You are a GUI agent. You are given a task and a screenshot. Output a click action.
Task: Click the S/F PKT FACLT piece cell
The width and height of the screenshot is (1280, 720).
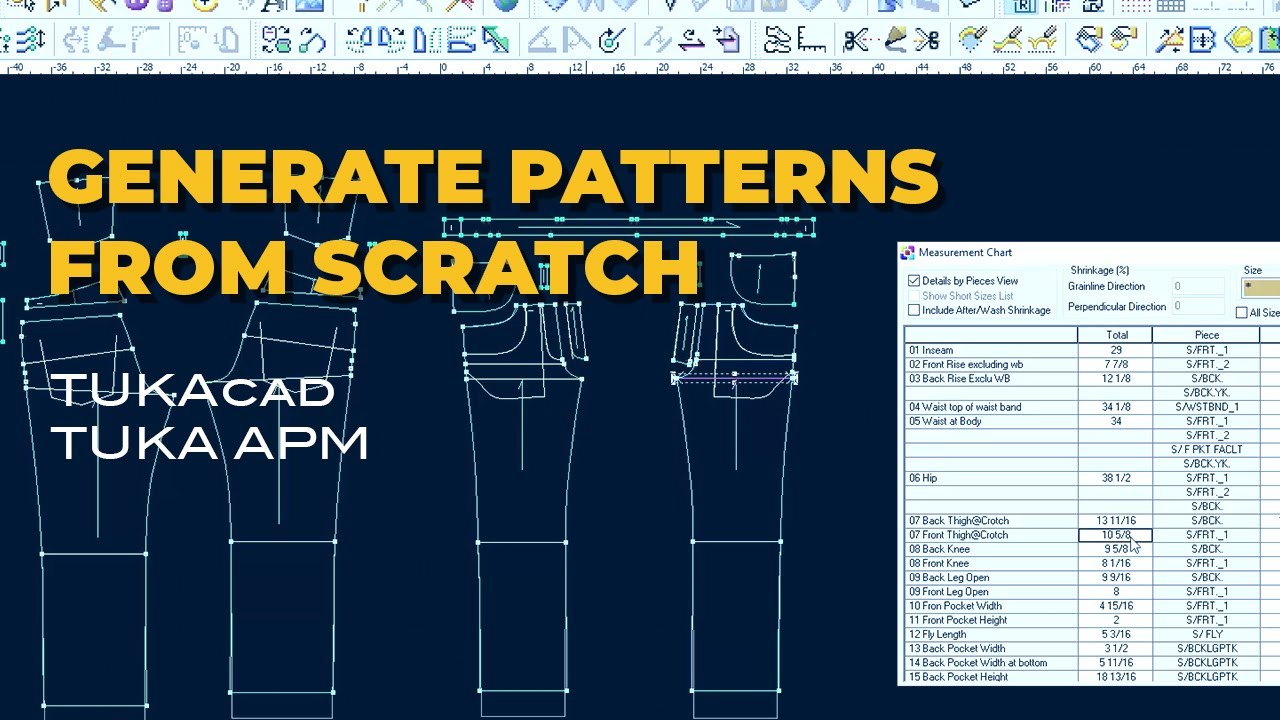tap(1207, 450)
